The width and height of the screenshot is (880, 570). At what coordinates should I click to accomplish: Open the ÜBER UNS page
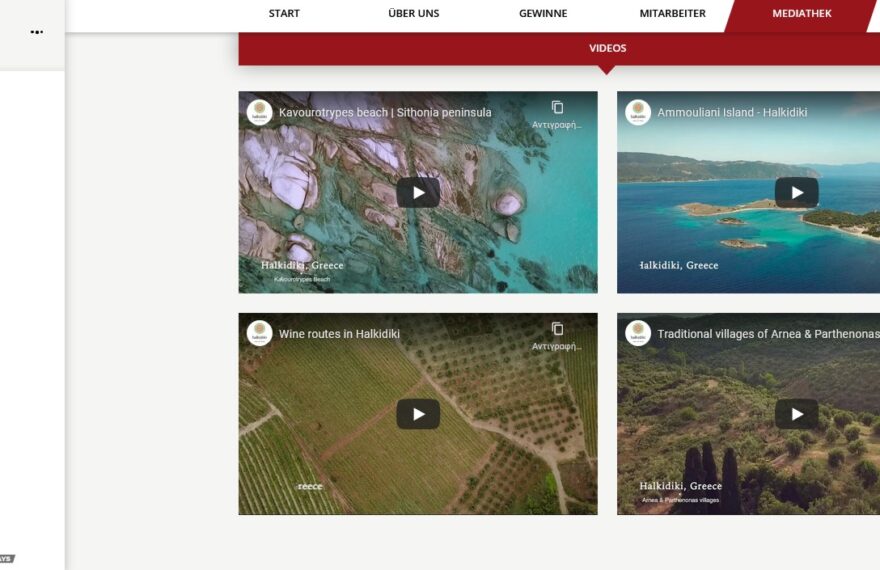tap(413, 14)
